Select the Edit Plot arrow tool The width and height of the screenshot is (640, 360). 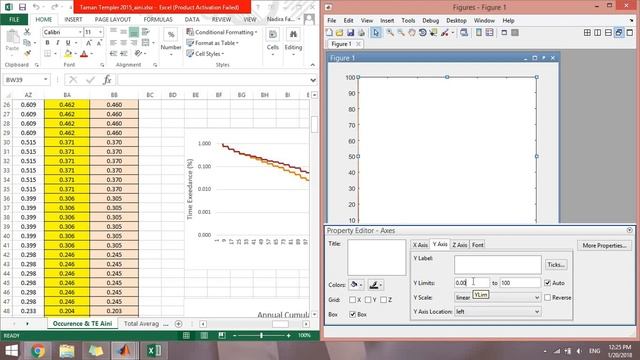point(376,33)
